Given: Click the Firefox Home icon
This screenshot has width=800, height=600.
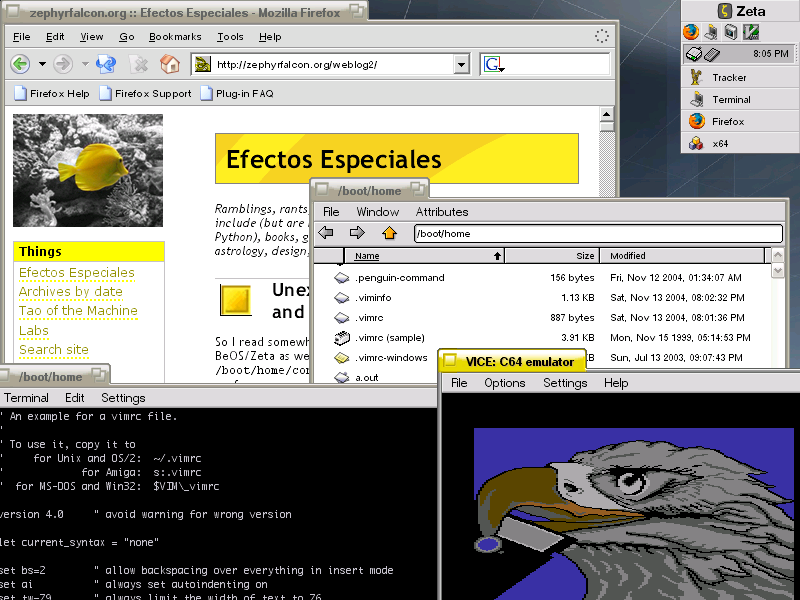Looking at the screenshot, I should pos(170,64).
